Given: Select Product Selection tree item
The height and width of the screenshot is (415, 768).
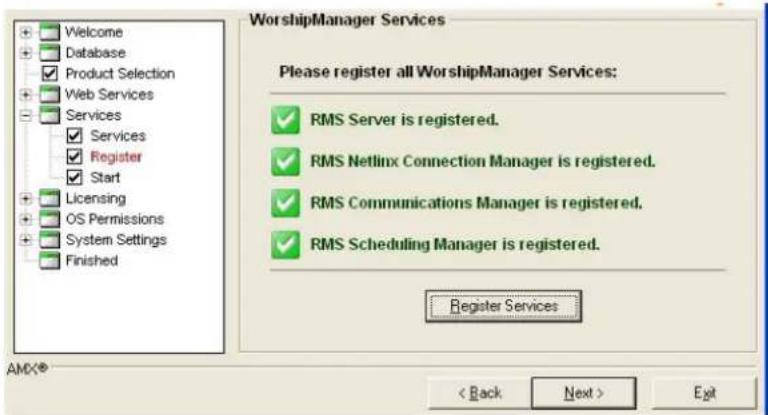Looking at the screenshot, I should pos(120,73).
